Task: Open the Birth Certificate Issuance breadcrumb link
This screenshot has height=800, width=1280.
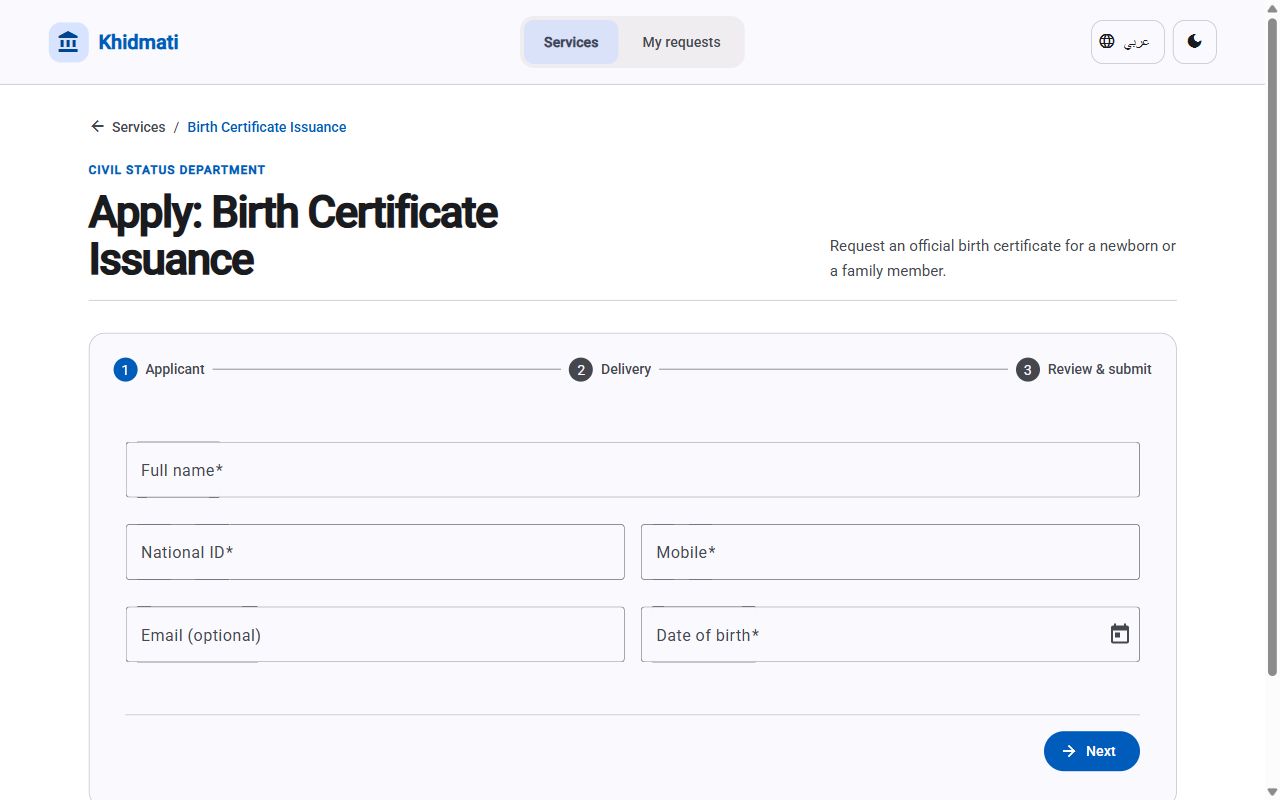Action: (x=267, y=127)
